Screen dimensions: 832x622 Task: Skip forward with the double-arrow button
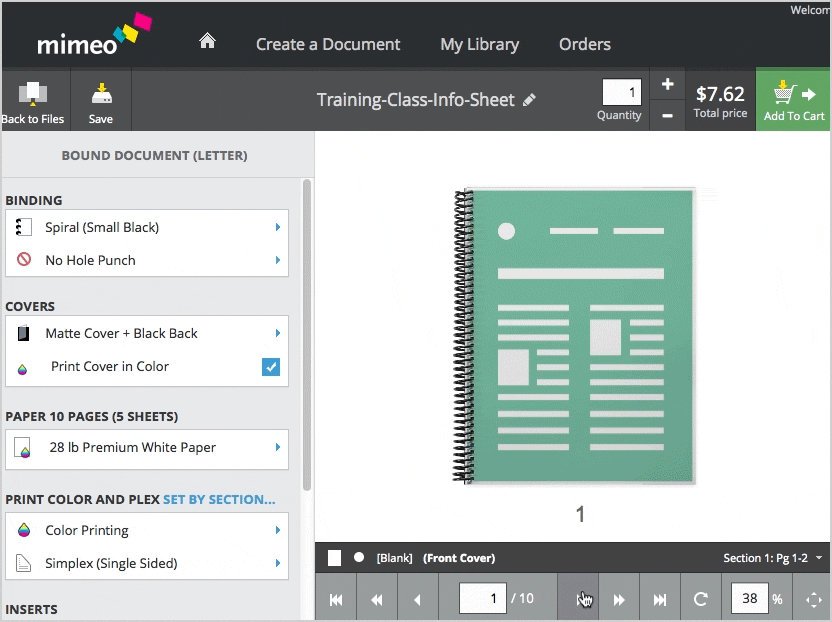[619, 599]
